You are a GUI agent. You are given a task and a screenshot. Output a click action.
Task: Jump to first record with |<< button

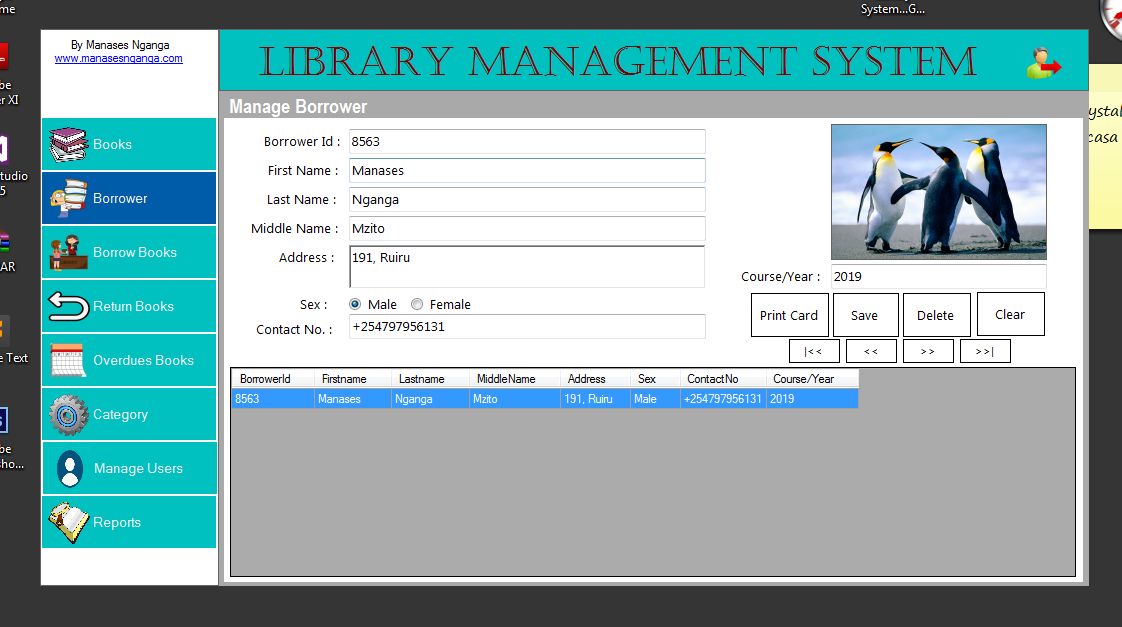pos(813,351)
